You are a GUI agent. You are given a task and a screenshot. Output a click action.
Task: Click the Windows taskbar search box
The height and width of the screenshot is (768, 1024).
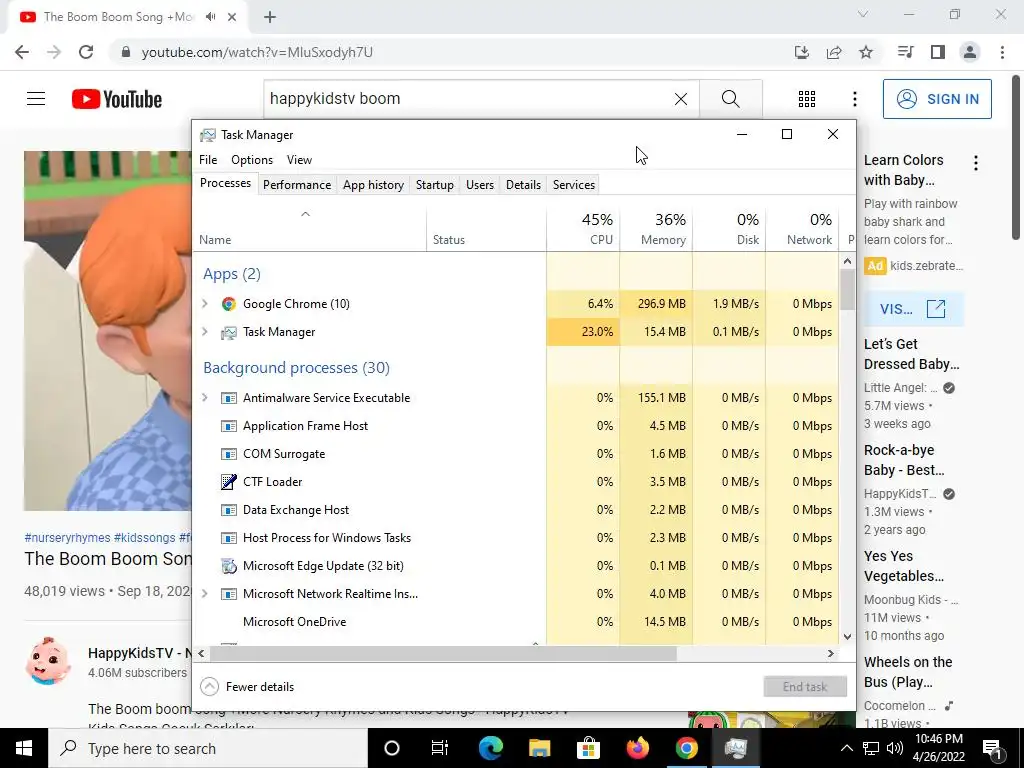tap(208, 748)
